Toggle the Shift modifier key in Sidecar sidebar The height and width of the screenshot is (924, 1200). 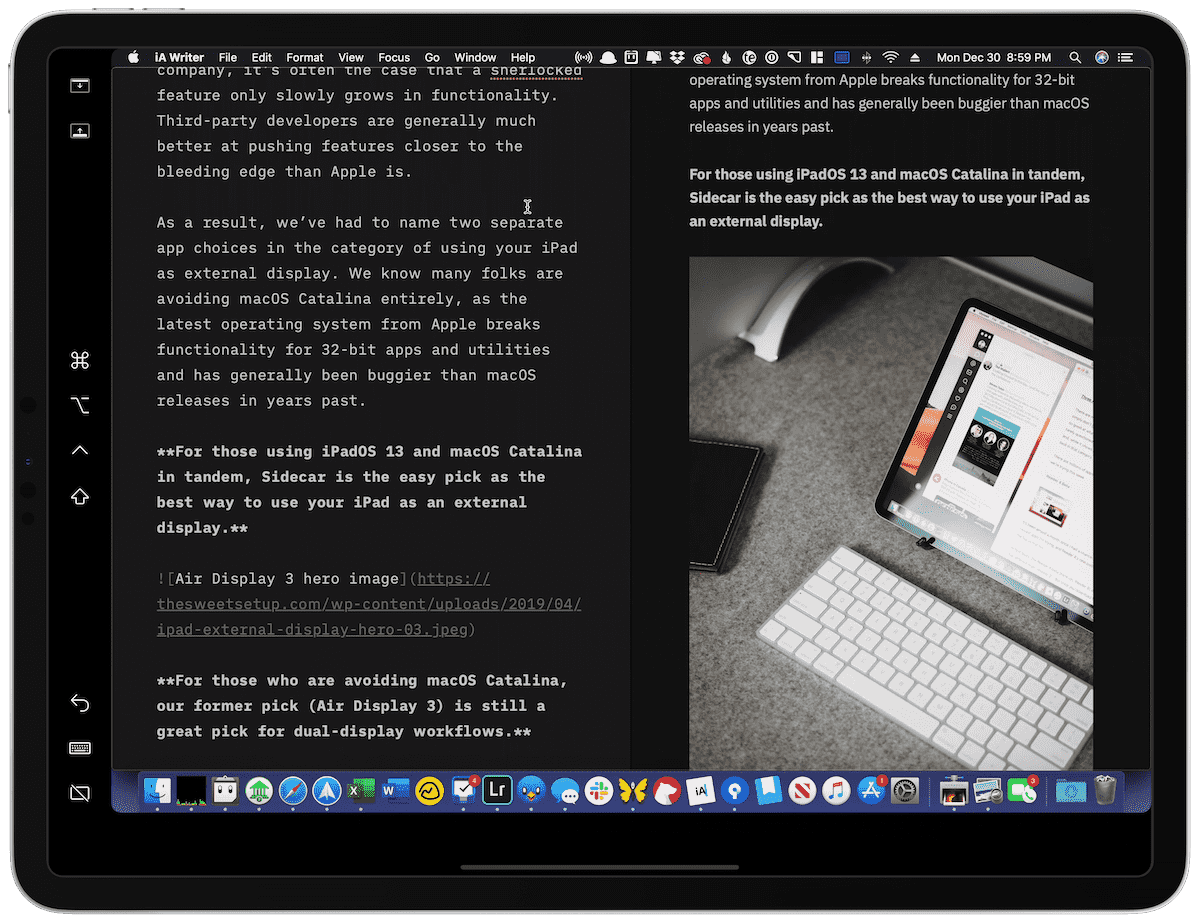tap(80, 497)
